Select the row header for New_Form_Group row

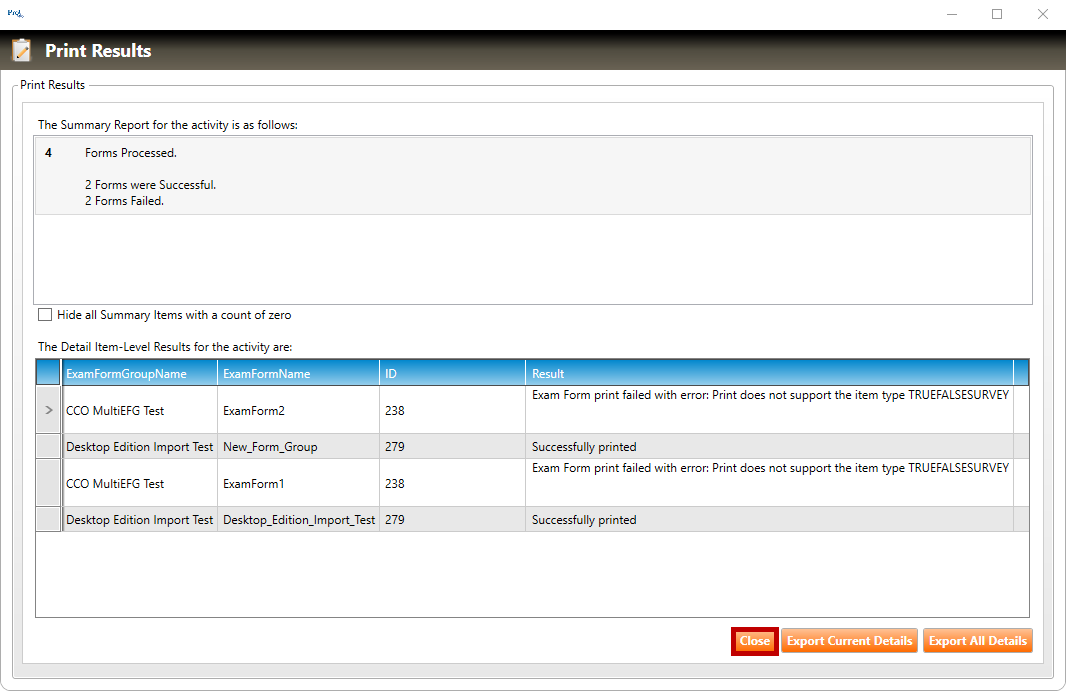coord(48,447)
